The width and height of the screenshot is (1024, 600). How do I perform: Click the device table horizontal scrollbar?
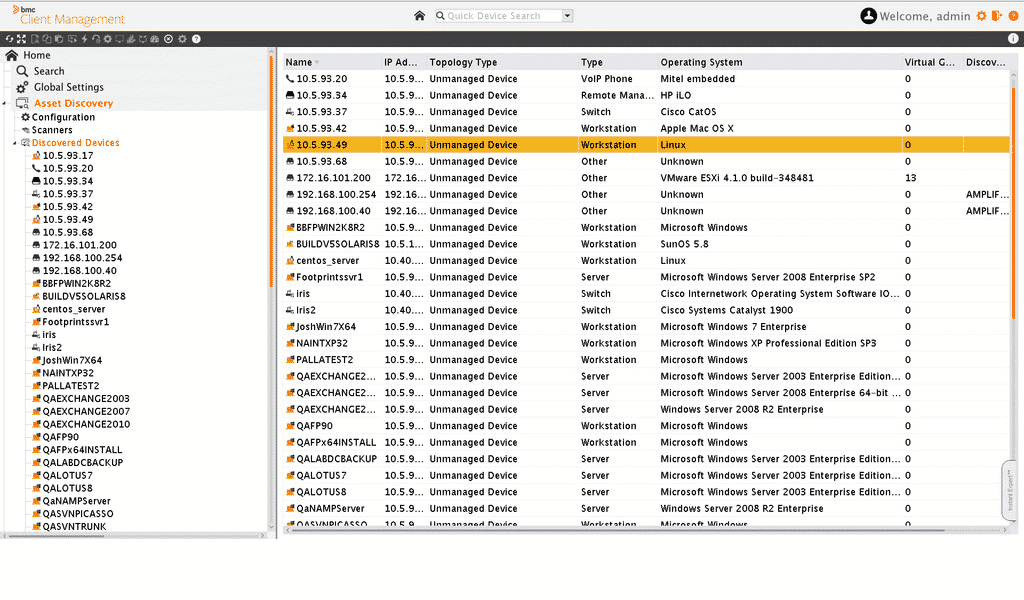(x=617, y=530)
